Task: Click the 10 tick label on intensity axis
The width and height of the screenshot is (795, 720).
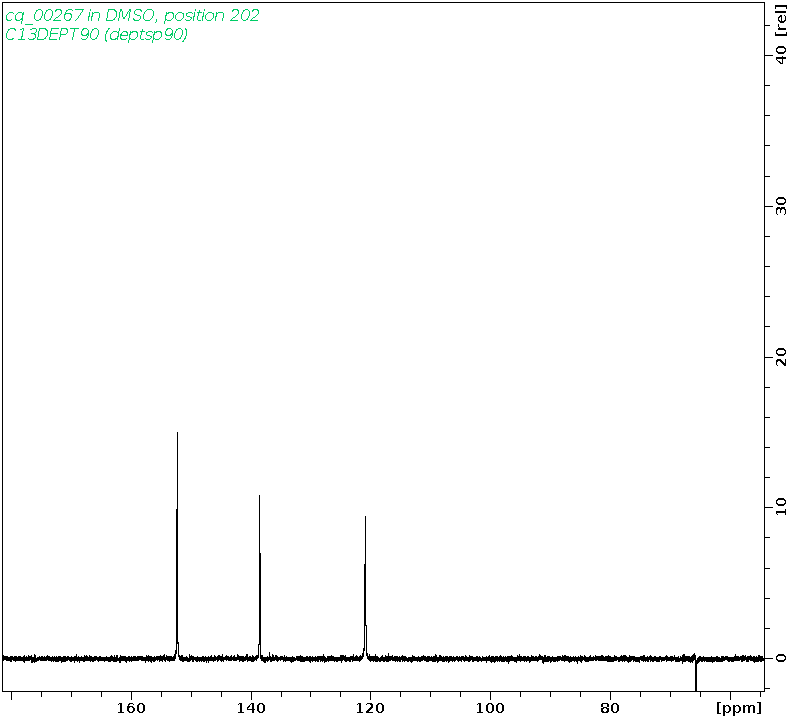Action: [781, 507]
